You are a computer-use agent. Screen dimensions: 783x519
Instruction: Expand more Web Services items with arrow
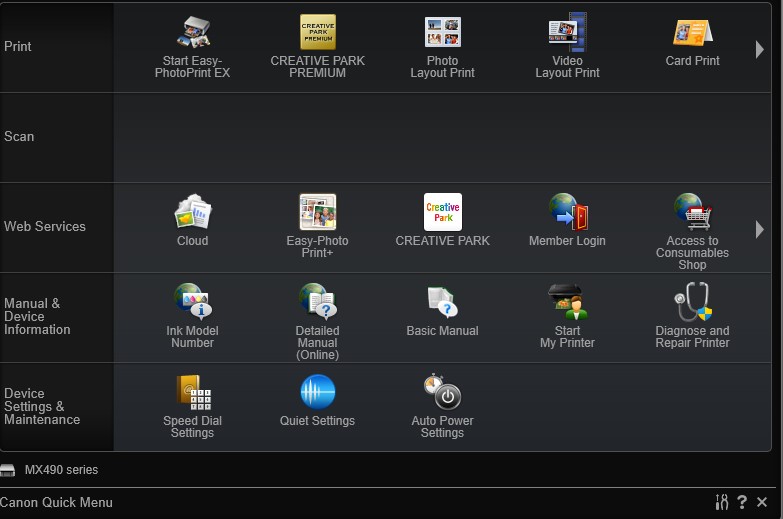[760, 229]
